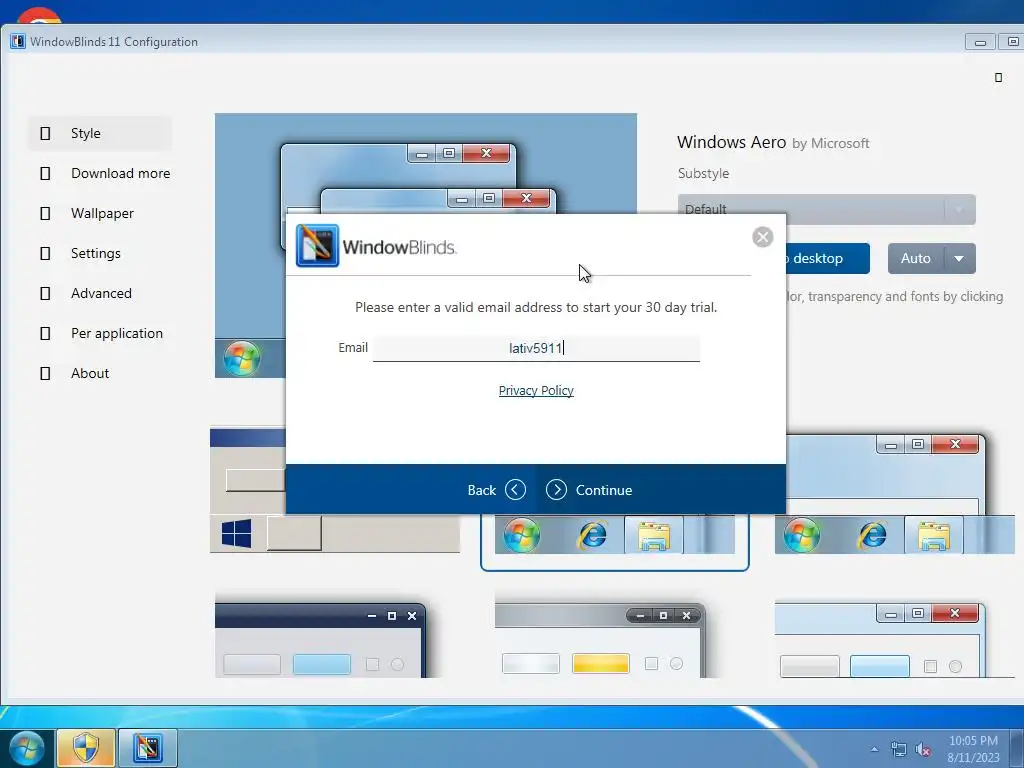Screen dimensions: 1024x768
Task: Click the Back button in dialog
Action: [496, 490]
